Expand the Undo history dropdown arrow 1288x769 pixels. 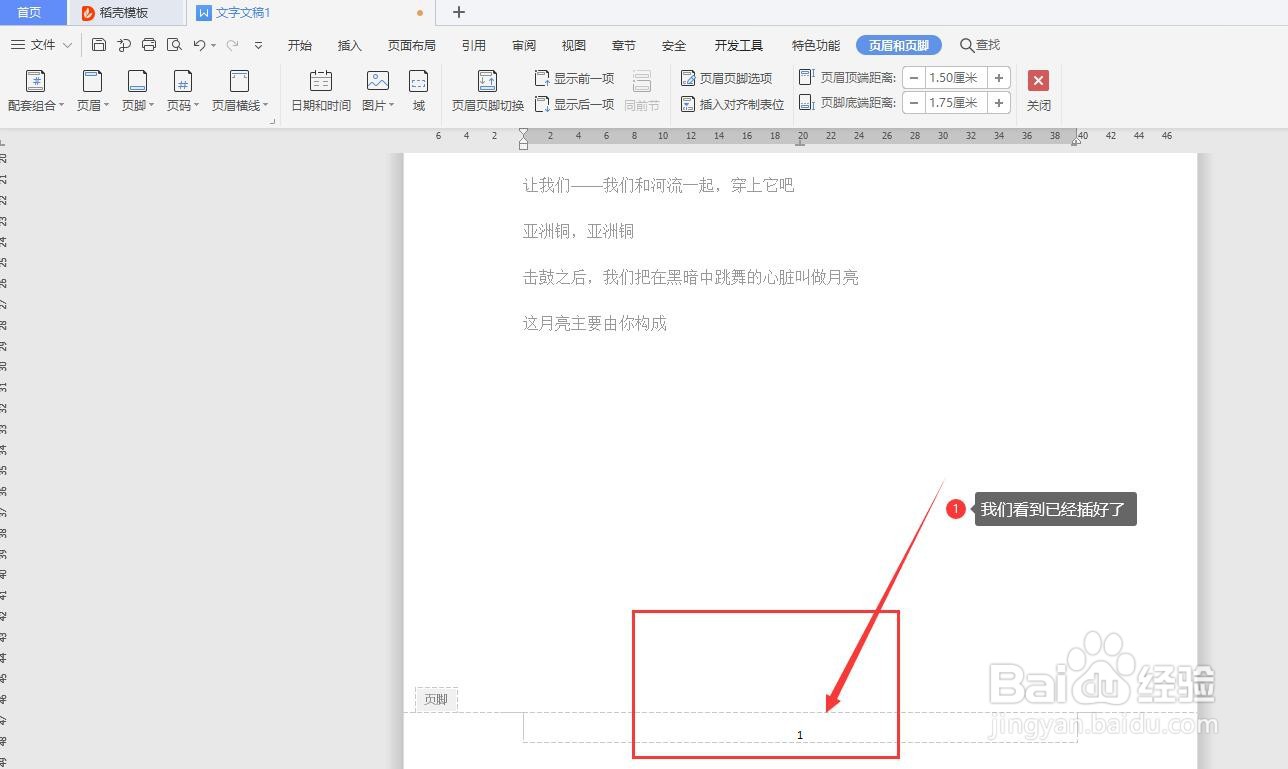[213, 46]
